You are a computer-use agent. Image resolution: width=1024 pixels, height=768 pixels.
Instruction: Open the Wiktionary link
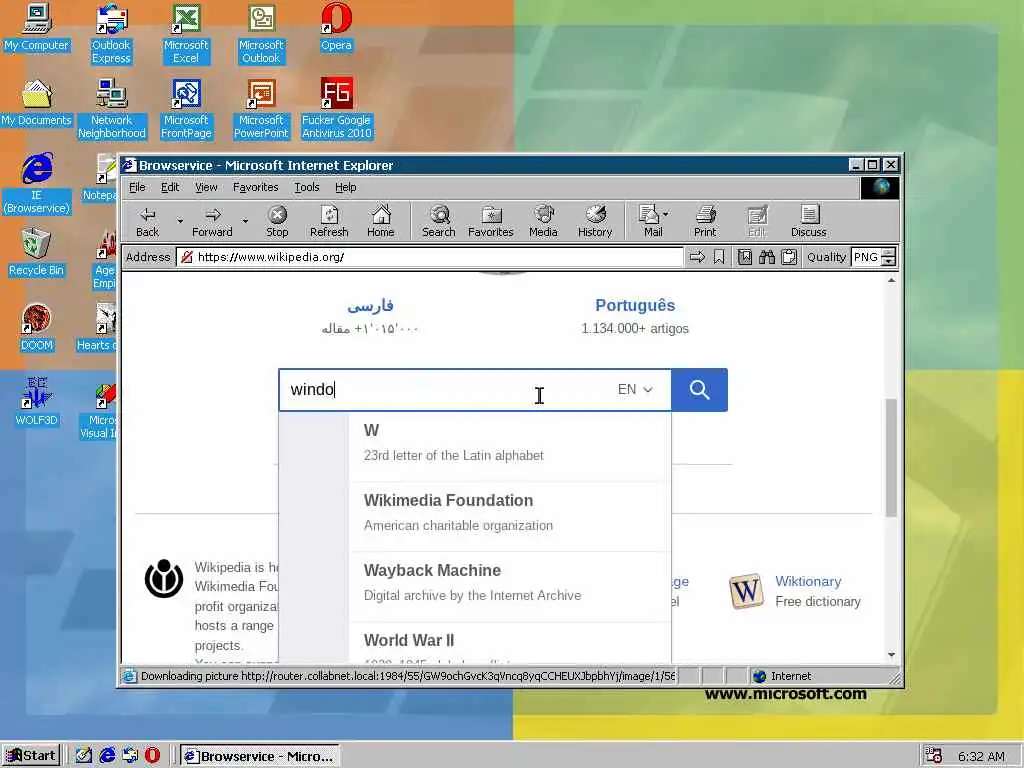[x=808, y=581]
